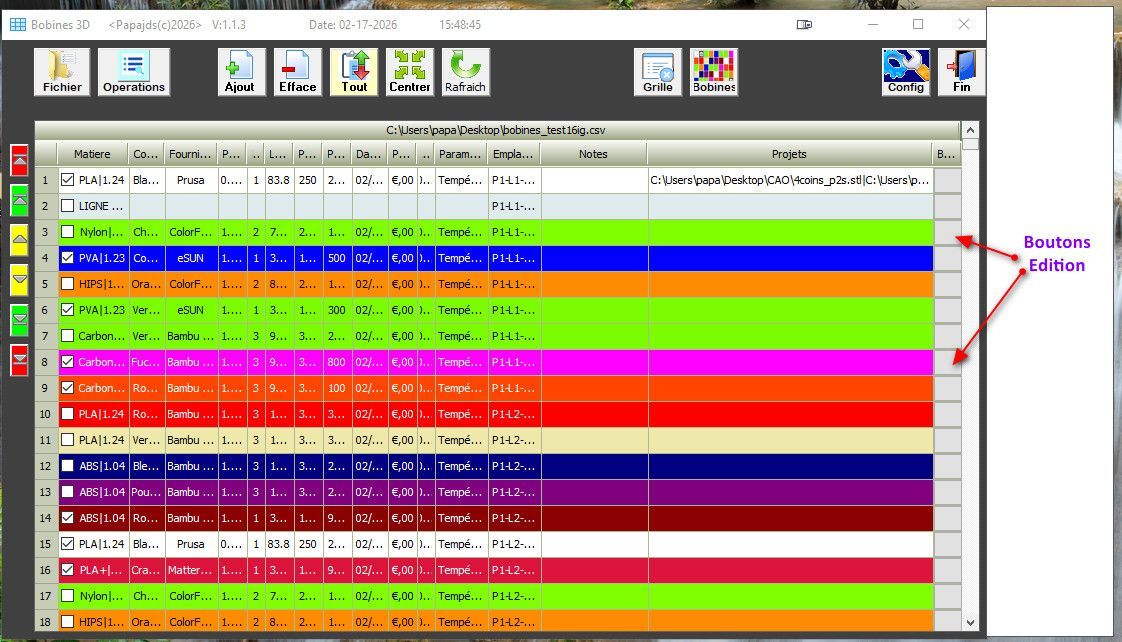Click the Empla... column header
1122x642 pixels.
coord(514,154)
